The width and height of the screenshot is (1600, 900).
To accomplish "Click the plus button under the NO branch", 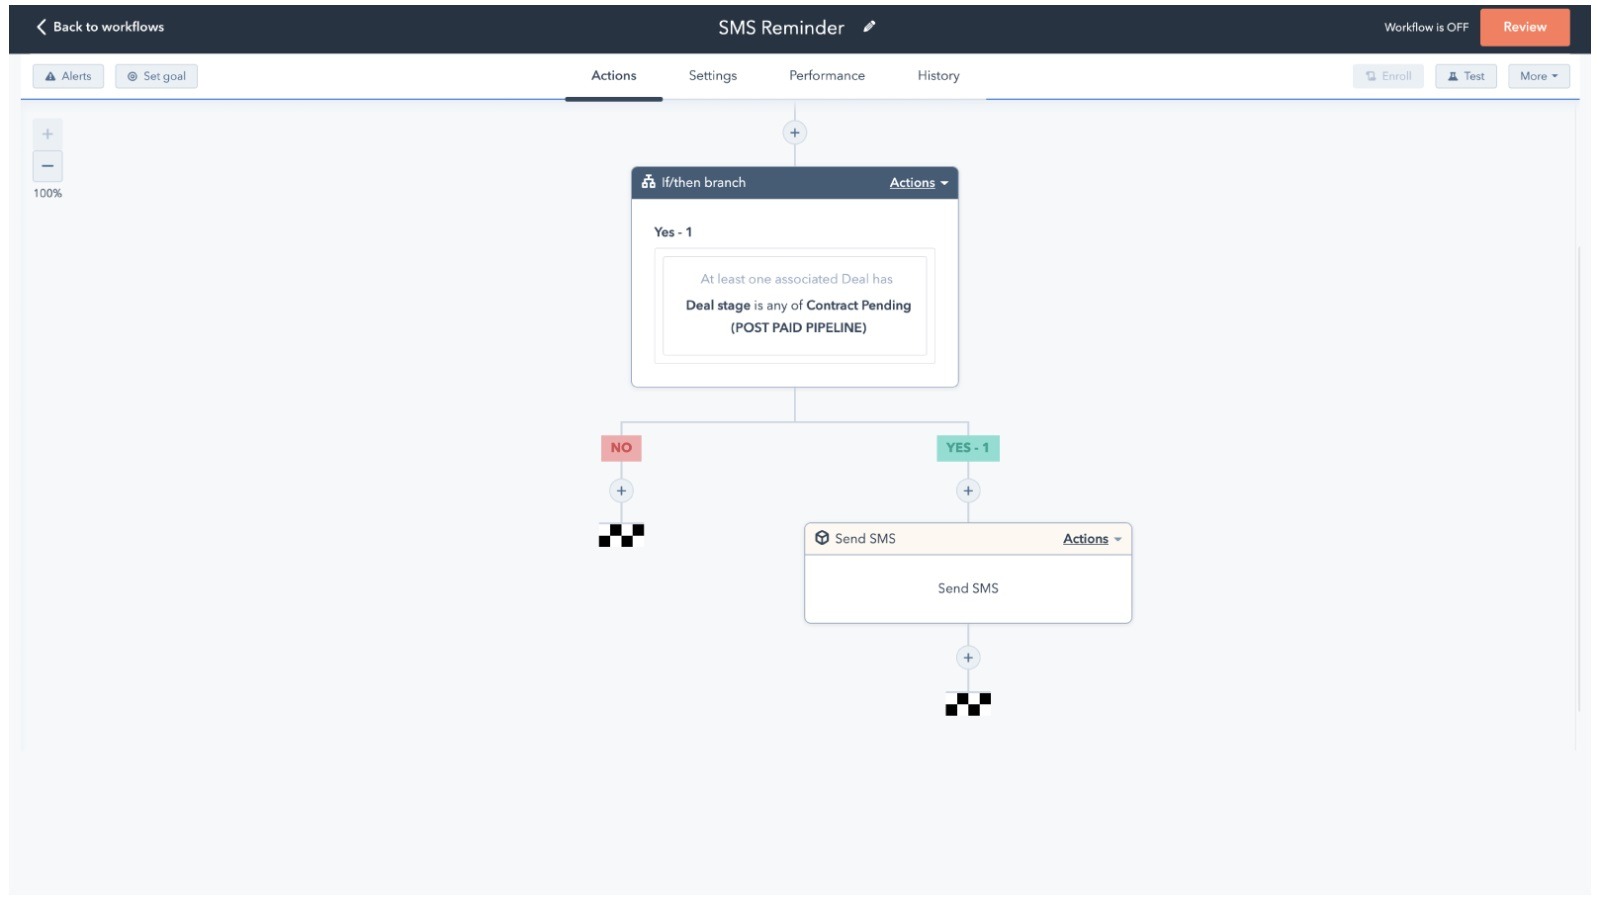I will pyautogui.click(x=620, y=490).
